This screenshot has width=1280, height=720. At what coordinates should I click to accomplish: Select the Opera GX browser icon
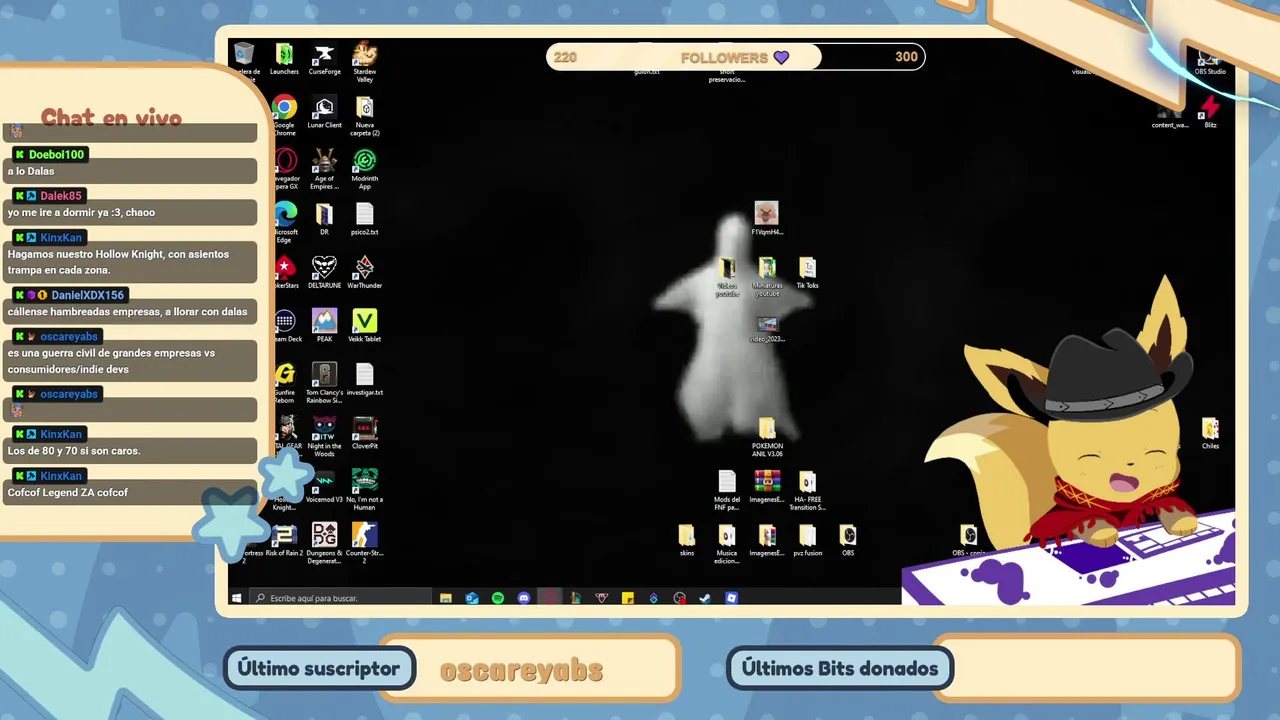286,169
